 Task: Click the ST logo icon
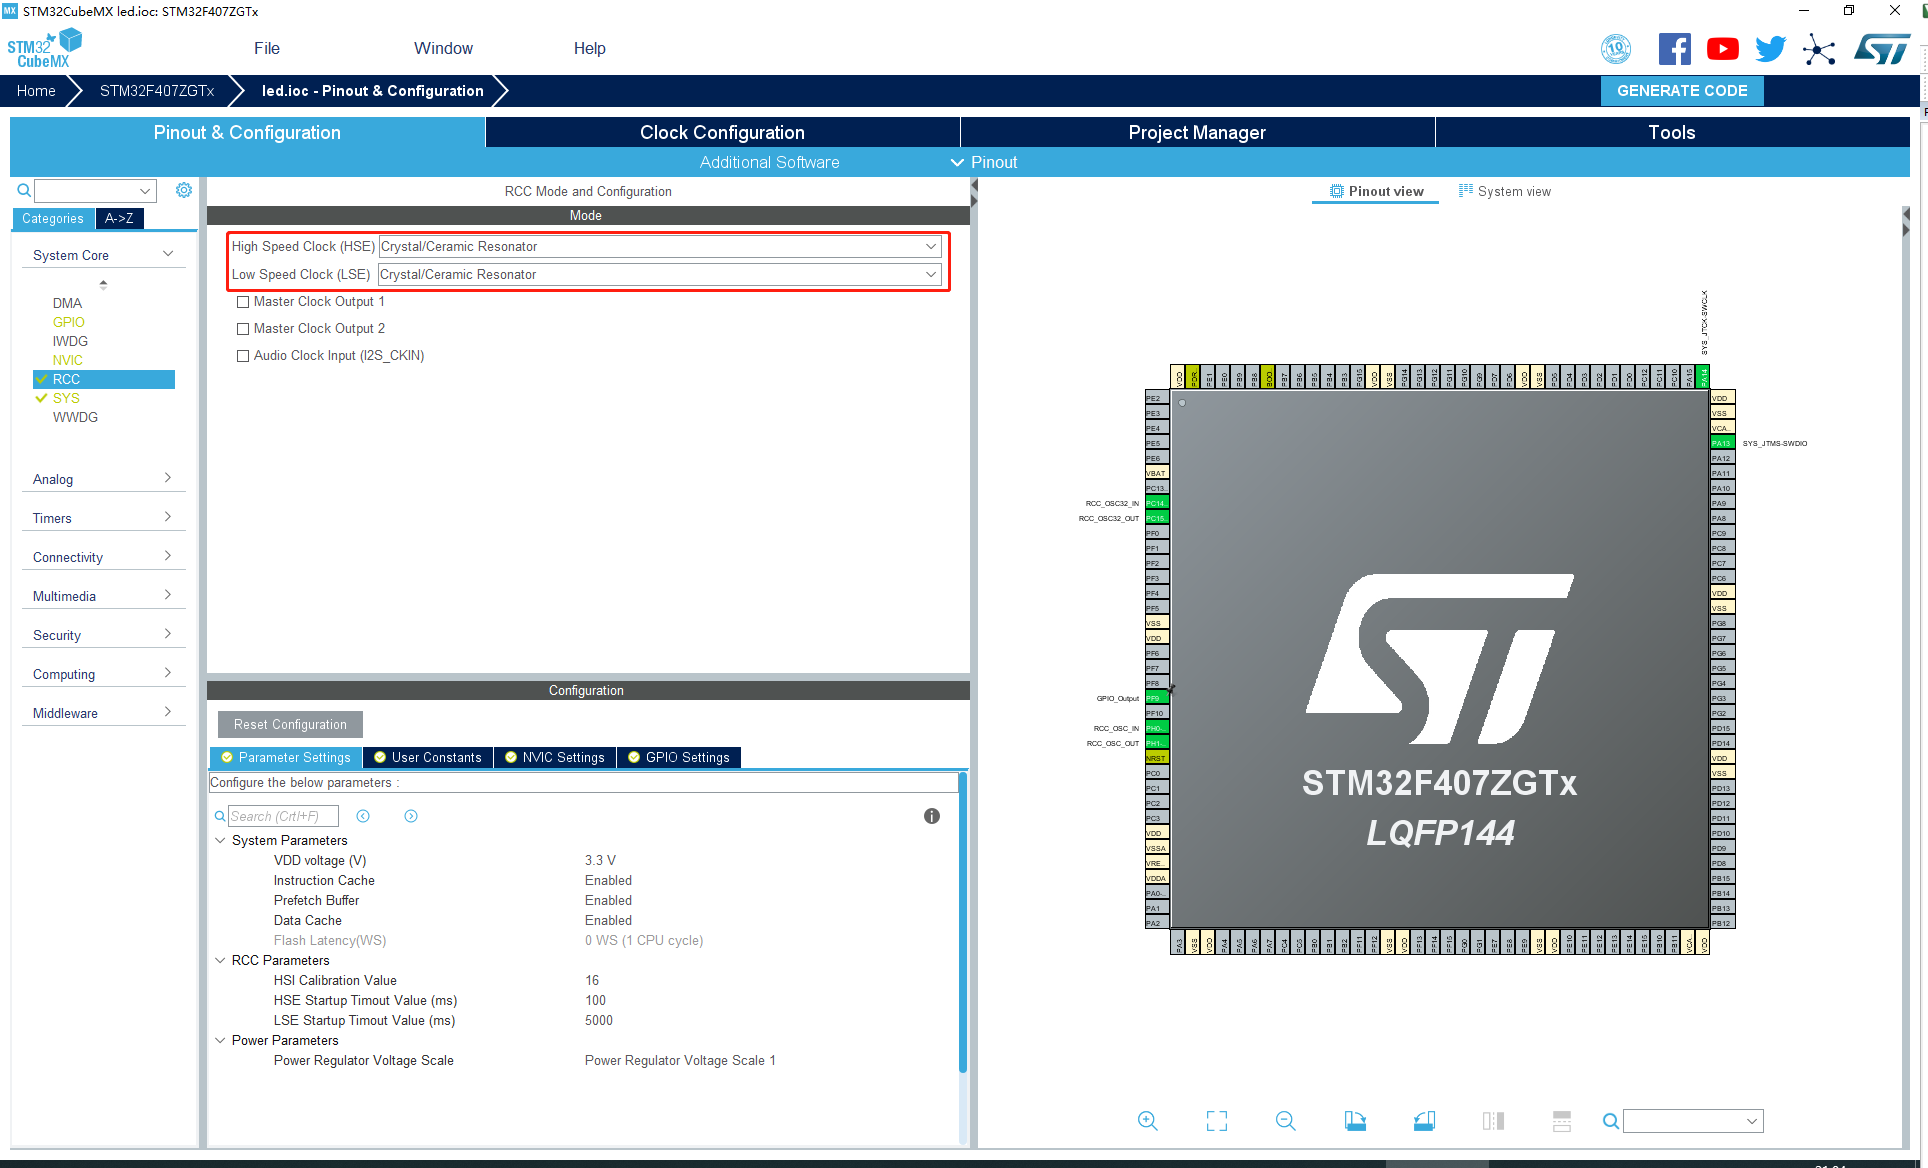click(x=1882, y=48)
